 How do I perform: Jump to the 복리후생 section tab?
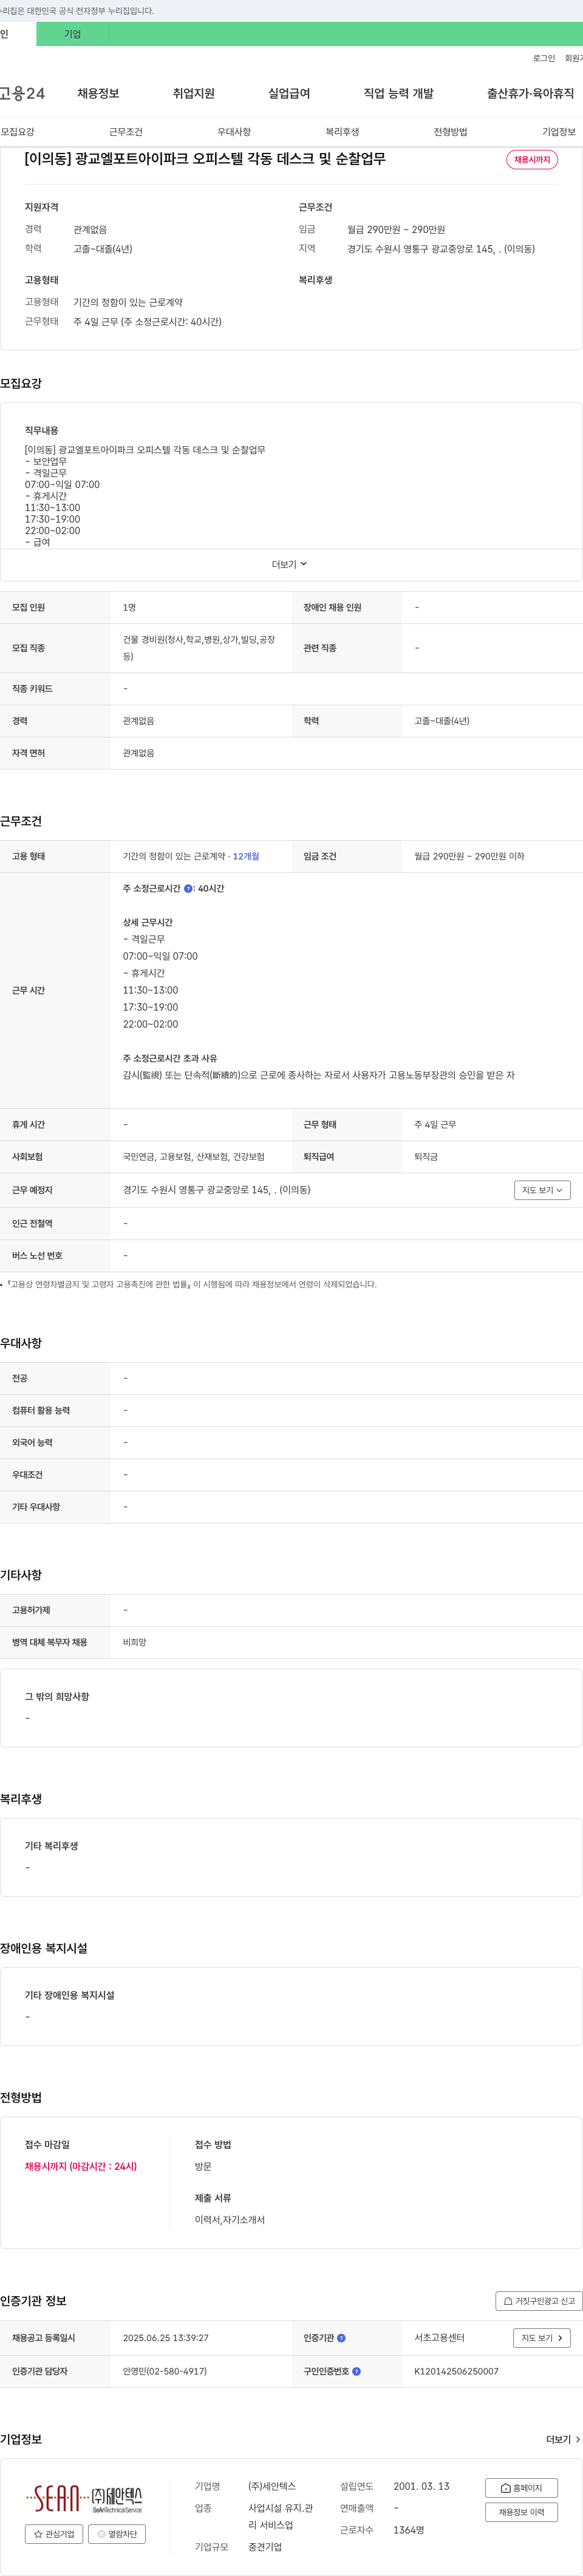click(342, 132)
